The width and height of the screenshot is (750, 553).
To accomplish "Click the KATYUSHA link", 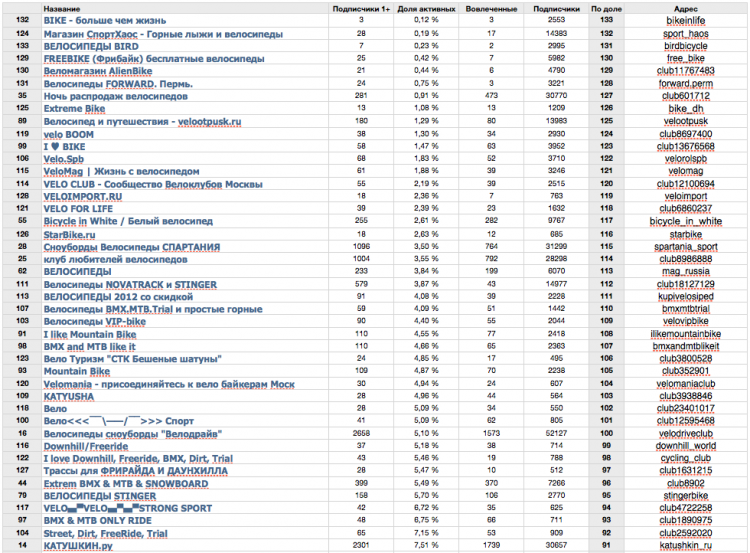I will coord(68,397).
